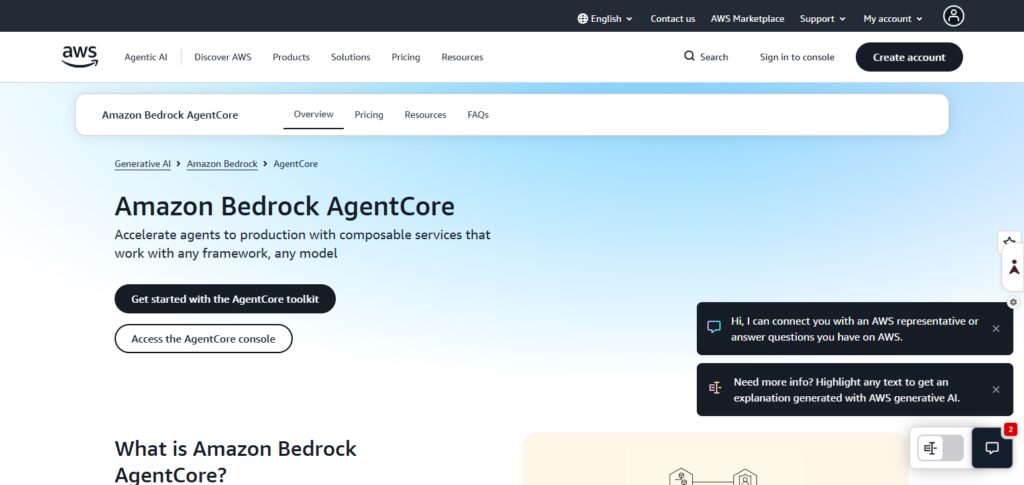Screen dimensions: 1024x485
Task: Open the Solutions menu
Action: click(351, 57)
